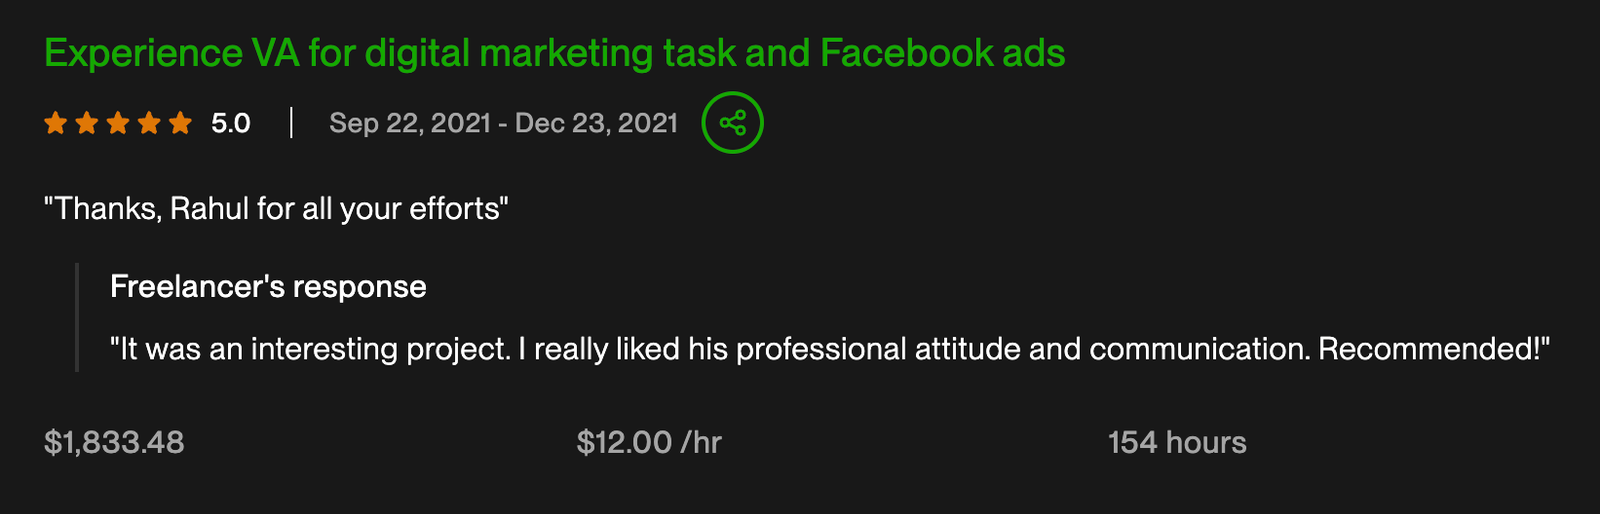Click the green share icon
The height and width of the screenshot is (514, 1600).
(732, 123)
